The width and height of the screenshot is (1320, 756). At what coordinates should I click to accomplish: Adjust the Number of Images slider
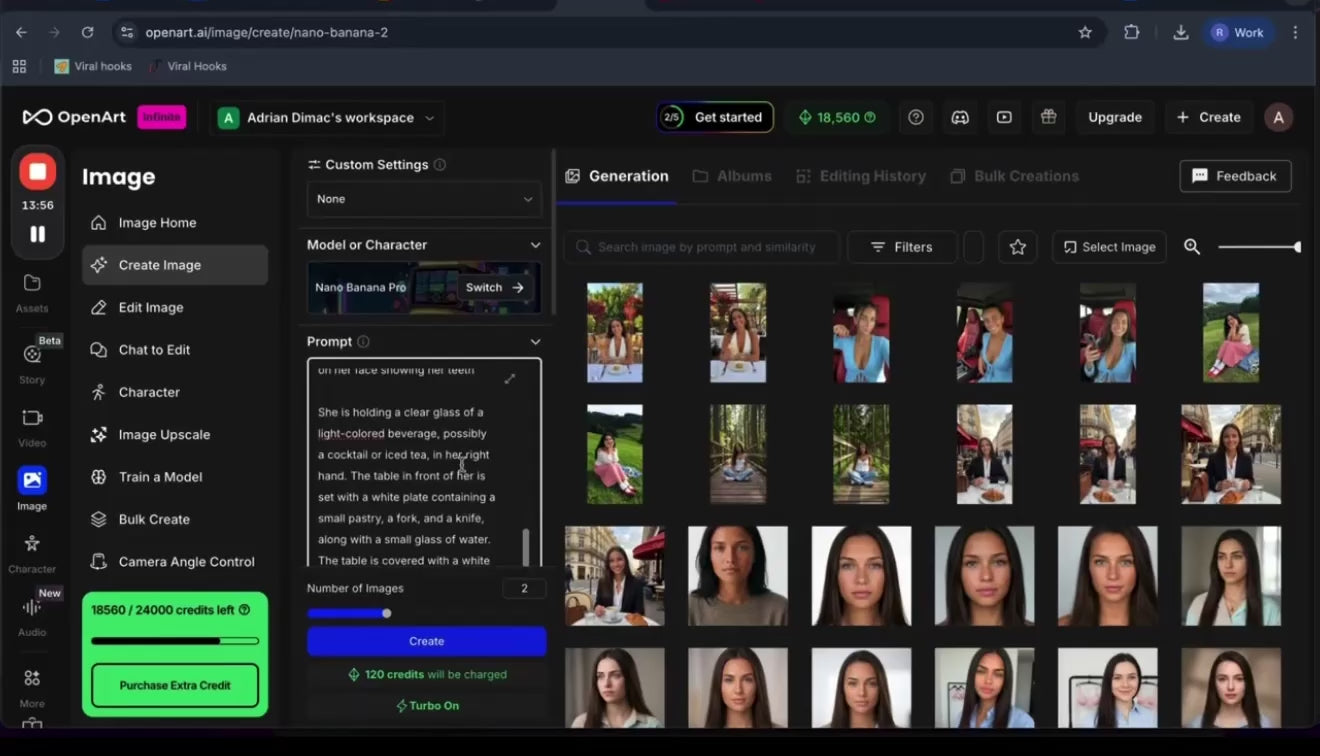pos(387,613)
